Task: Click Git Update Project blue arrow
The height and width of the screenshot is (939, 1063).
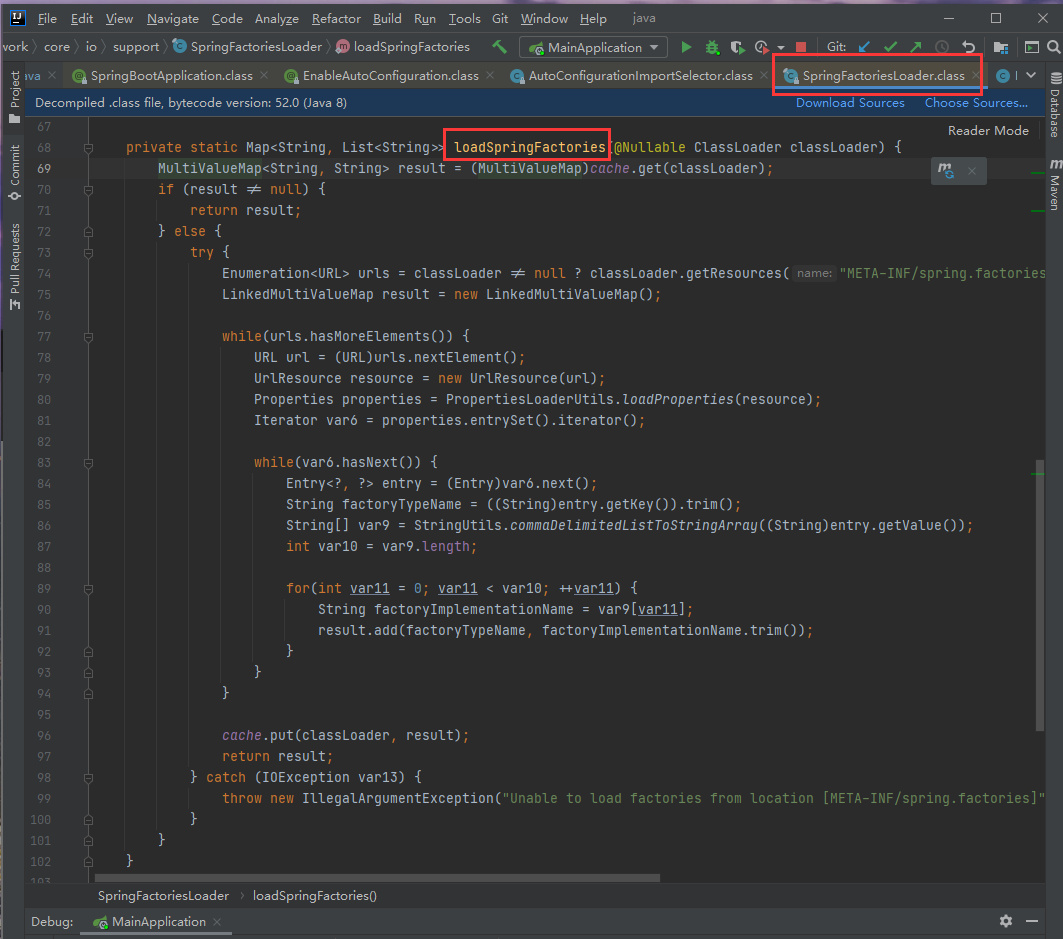Action: click(864, 47)
